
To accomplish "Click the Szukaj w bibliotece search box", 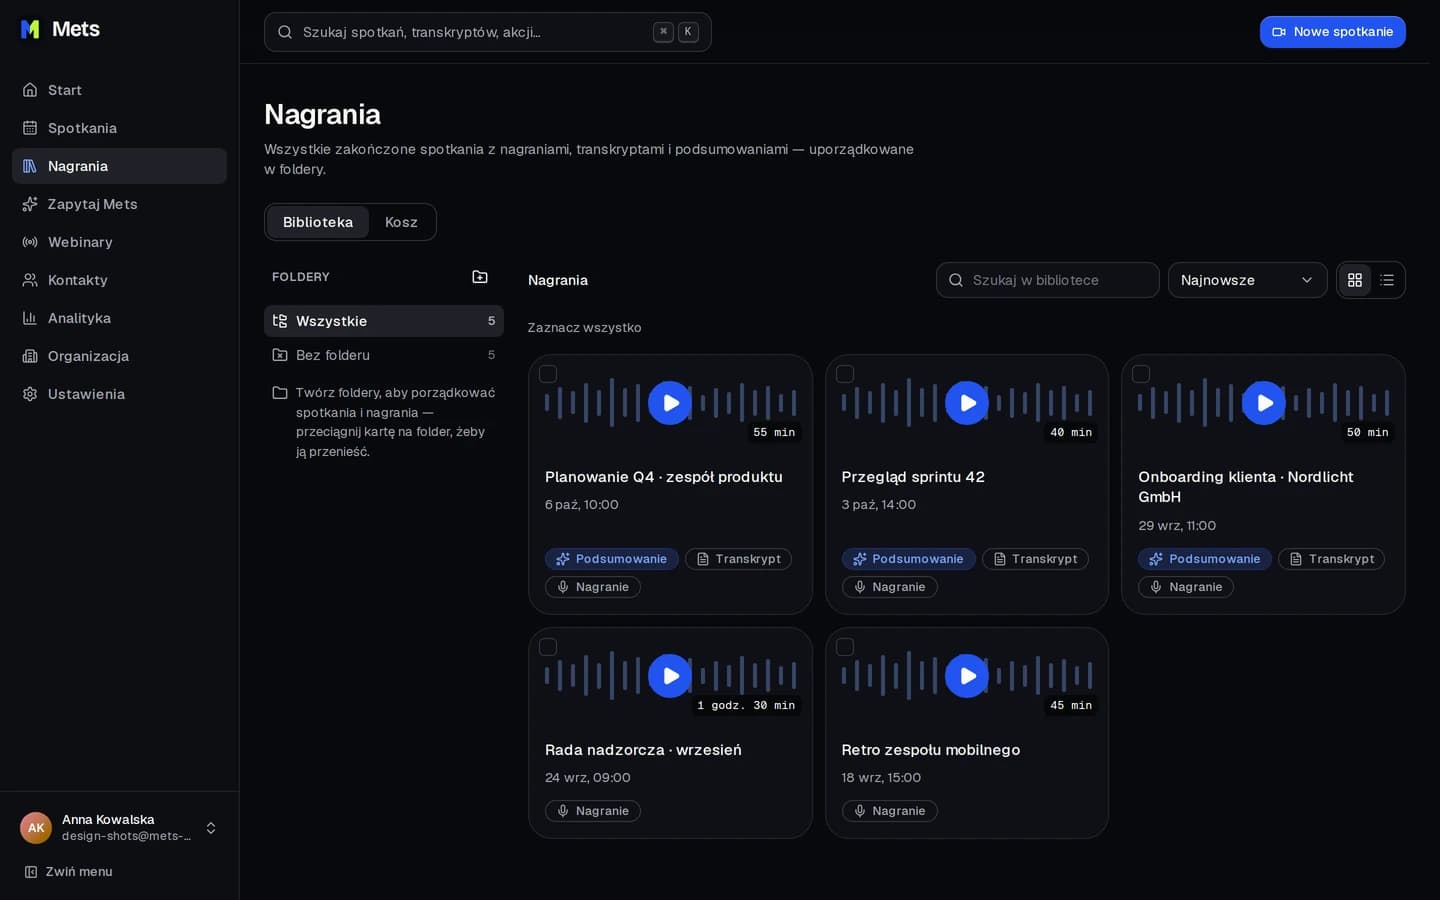I will point(1048,280).
